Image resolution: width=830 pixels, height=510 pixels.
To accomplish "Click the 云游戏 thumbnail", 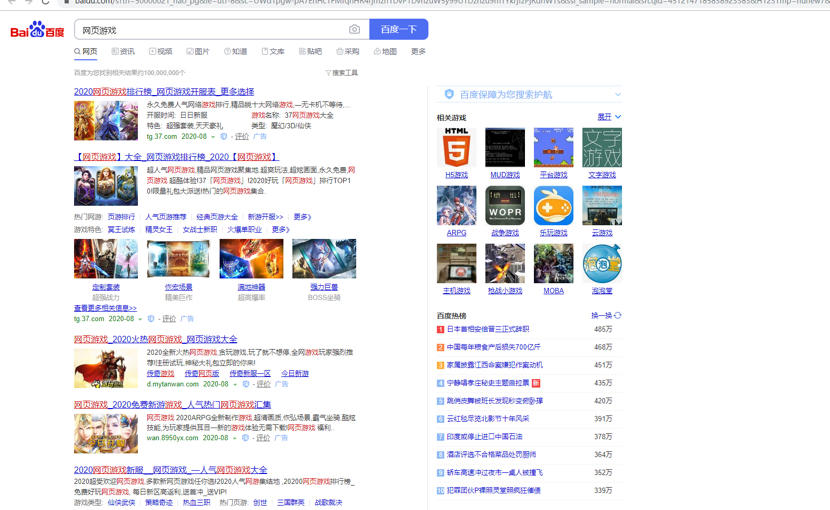I will [602, 205].
